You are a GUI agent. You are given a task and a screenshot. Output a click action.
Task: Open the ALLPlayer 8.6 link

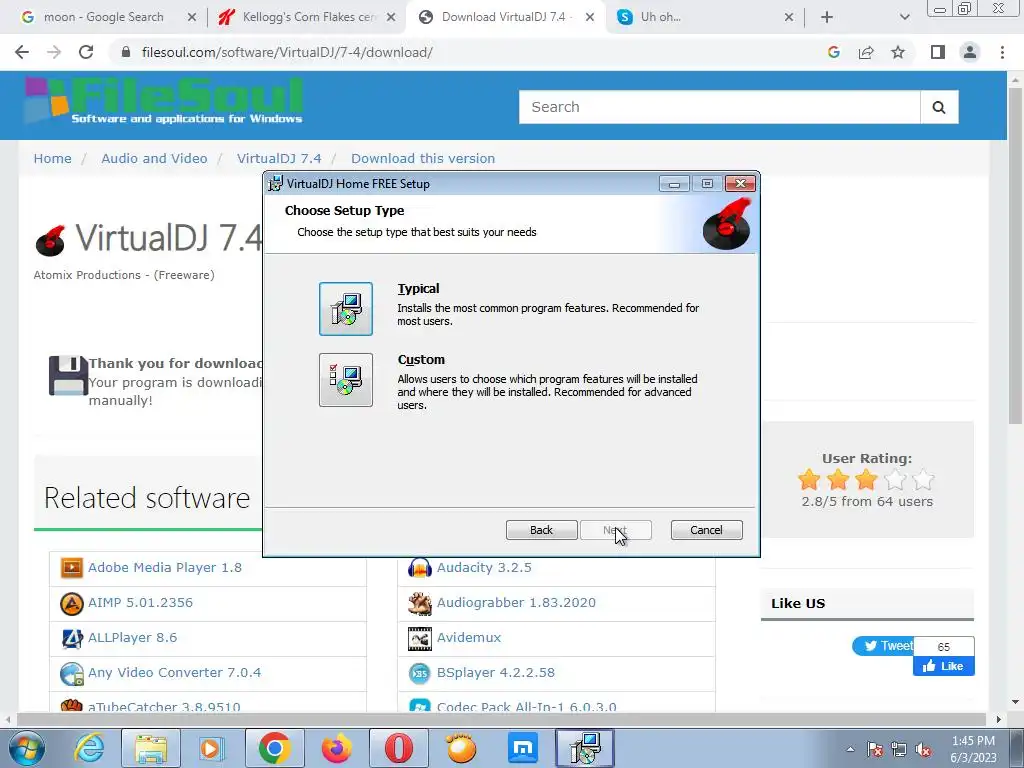133,637
